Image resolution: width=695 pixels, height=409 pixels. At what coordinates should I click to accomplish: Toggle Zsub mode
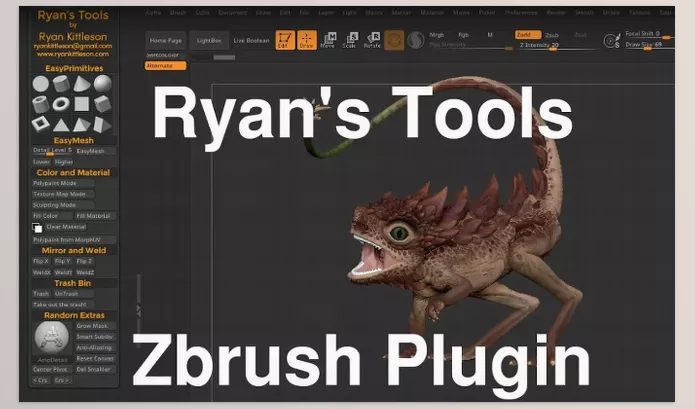tap(552, 35)
